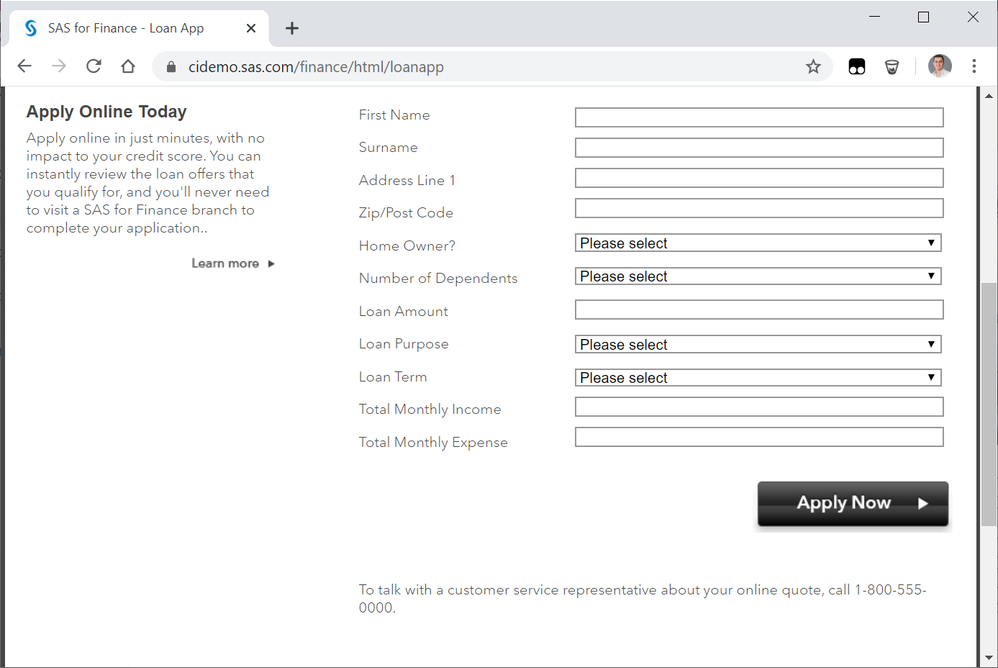Bookmark this page with the star icon
The image size is (998, 668).
813,67
